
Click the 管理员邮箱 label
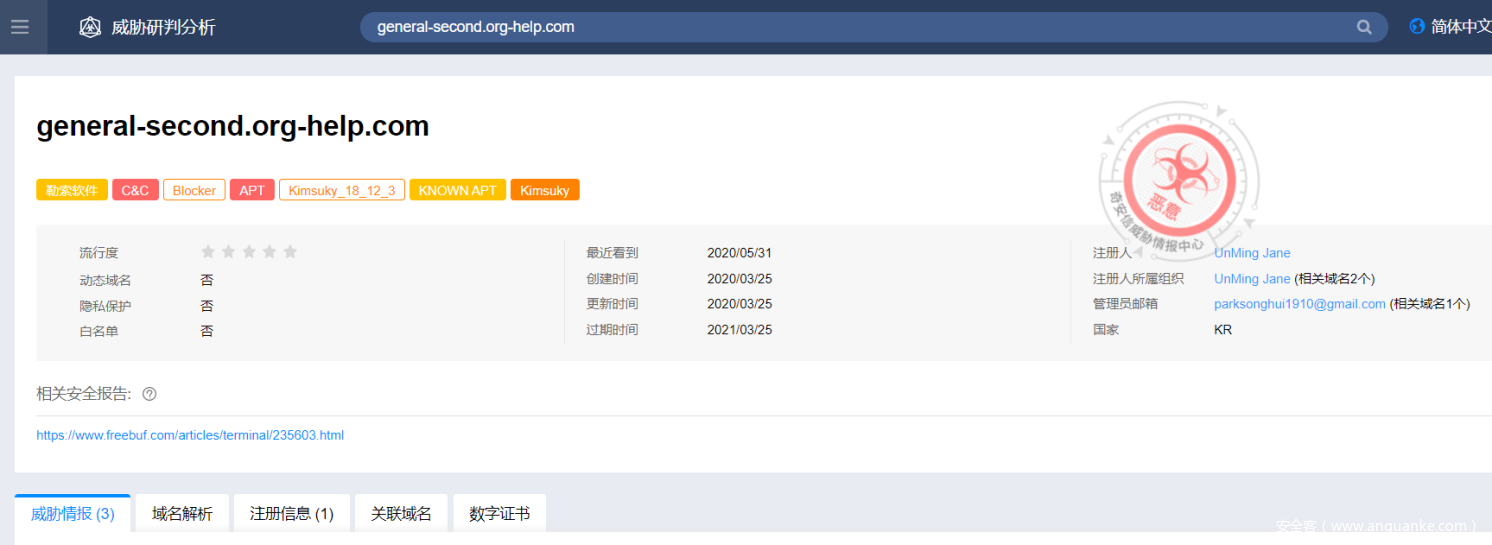[x=1125, y=304]
